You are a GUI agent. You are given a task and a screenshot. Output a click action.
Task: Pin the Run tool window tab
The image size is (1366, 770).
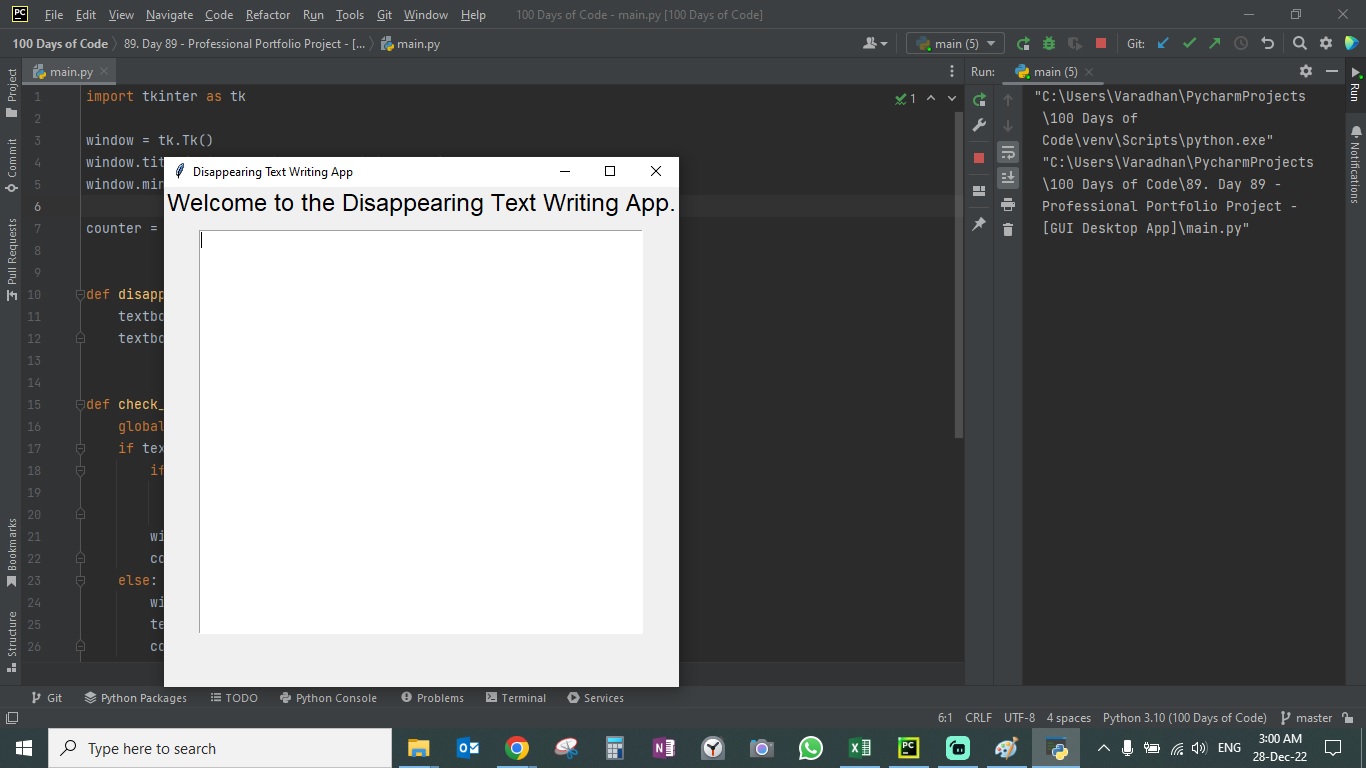[x=979, y=224]
